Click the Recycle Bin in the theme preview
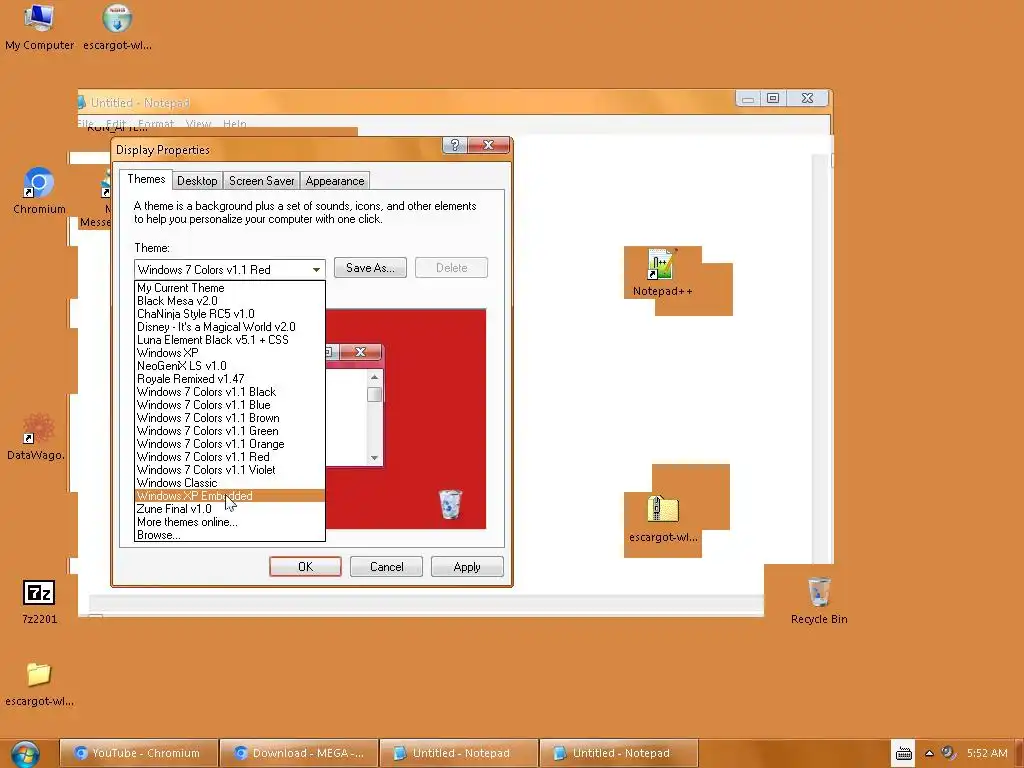This screenshot has width=1024, height=768. (450, 504)
